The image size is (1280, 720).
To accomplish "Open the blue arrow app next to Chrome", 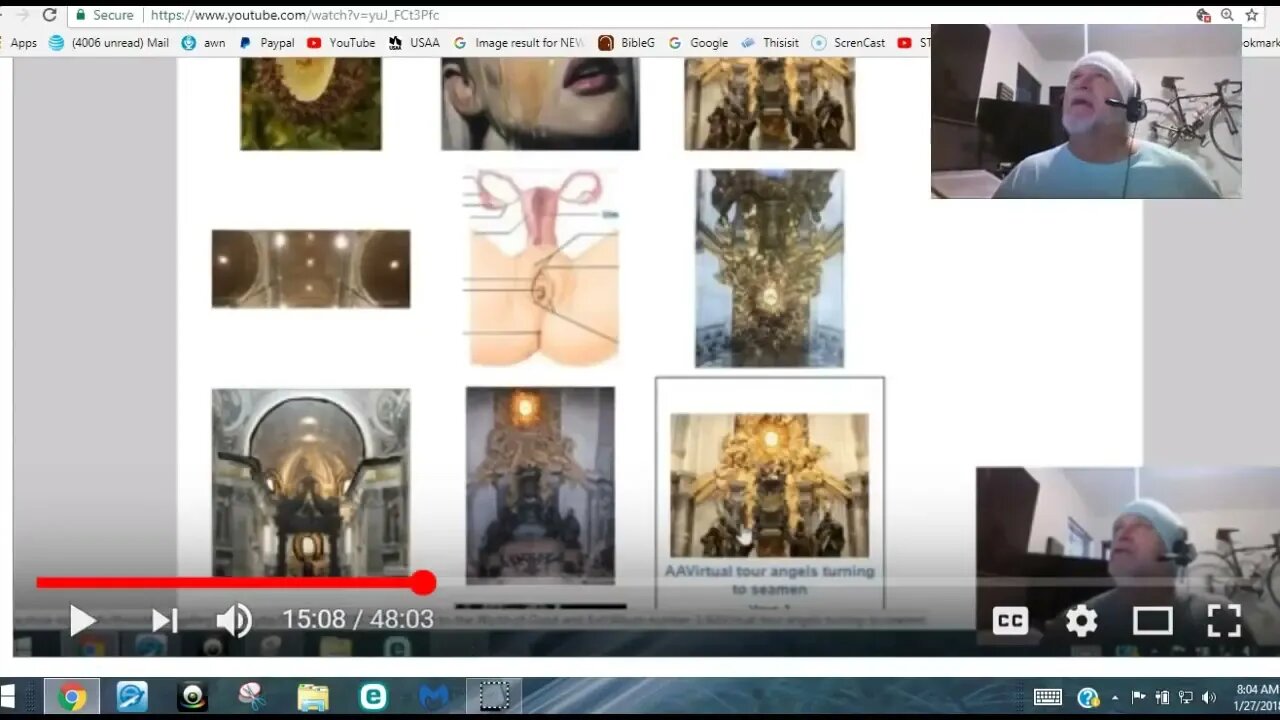I will [132, 697].
